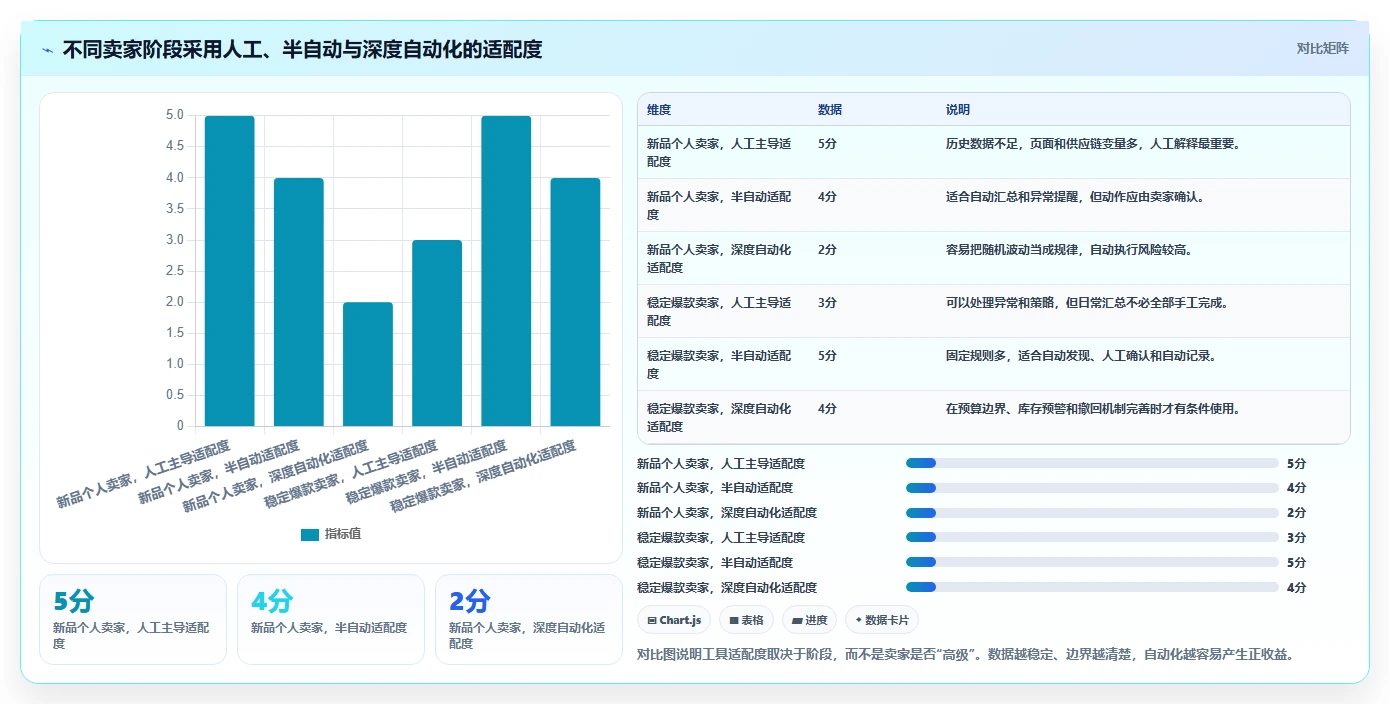Click the 5.0 label on the chart y-axis
Screen dimensions: 1390x704
click(175, 116)
